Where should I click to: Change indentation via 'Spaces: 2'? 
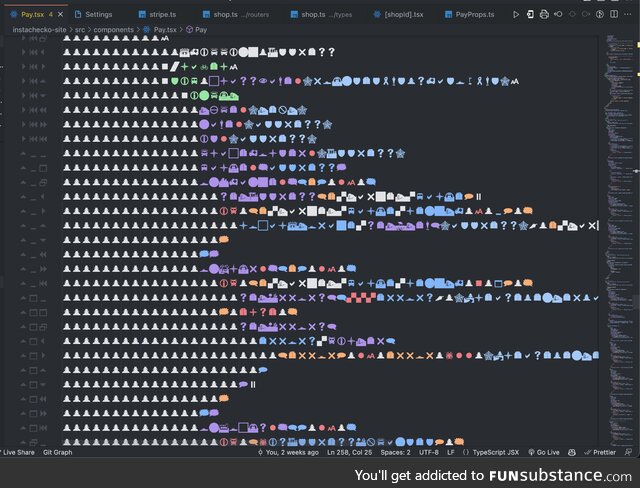click(x=396, y=452)
